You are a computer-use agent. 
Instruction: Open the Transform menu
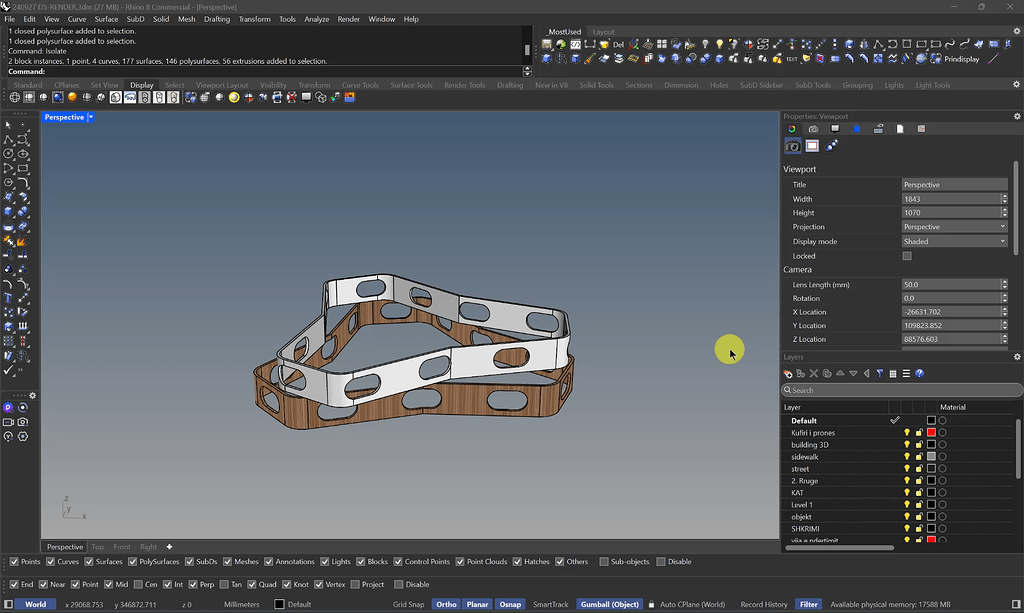click(255, 18)
